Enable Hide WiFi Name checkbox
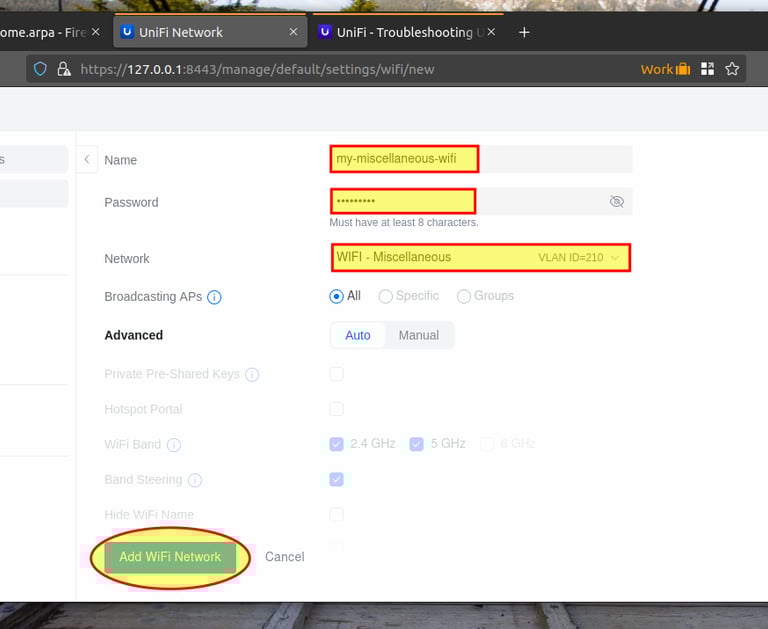 [336, 514]
